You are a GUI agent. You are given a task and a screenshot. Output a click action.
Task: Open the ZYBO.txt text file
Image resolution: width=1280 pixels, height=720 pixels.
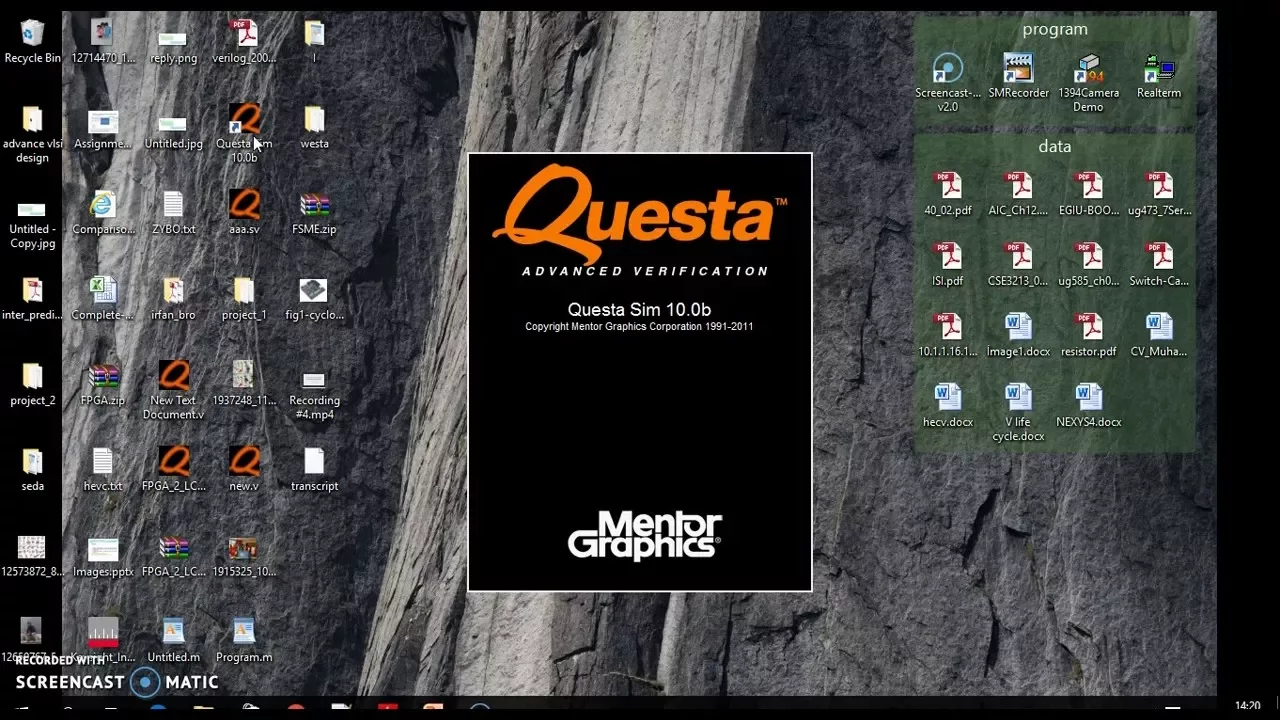173,213
